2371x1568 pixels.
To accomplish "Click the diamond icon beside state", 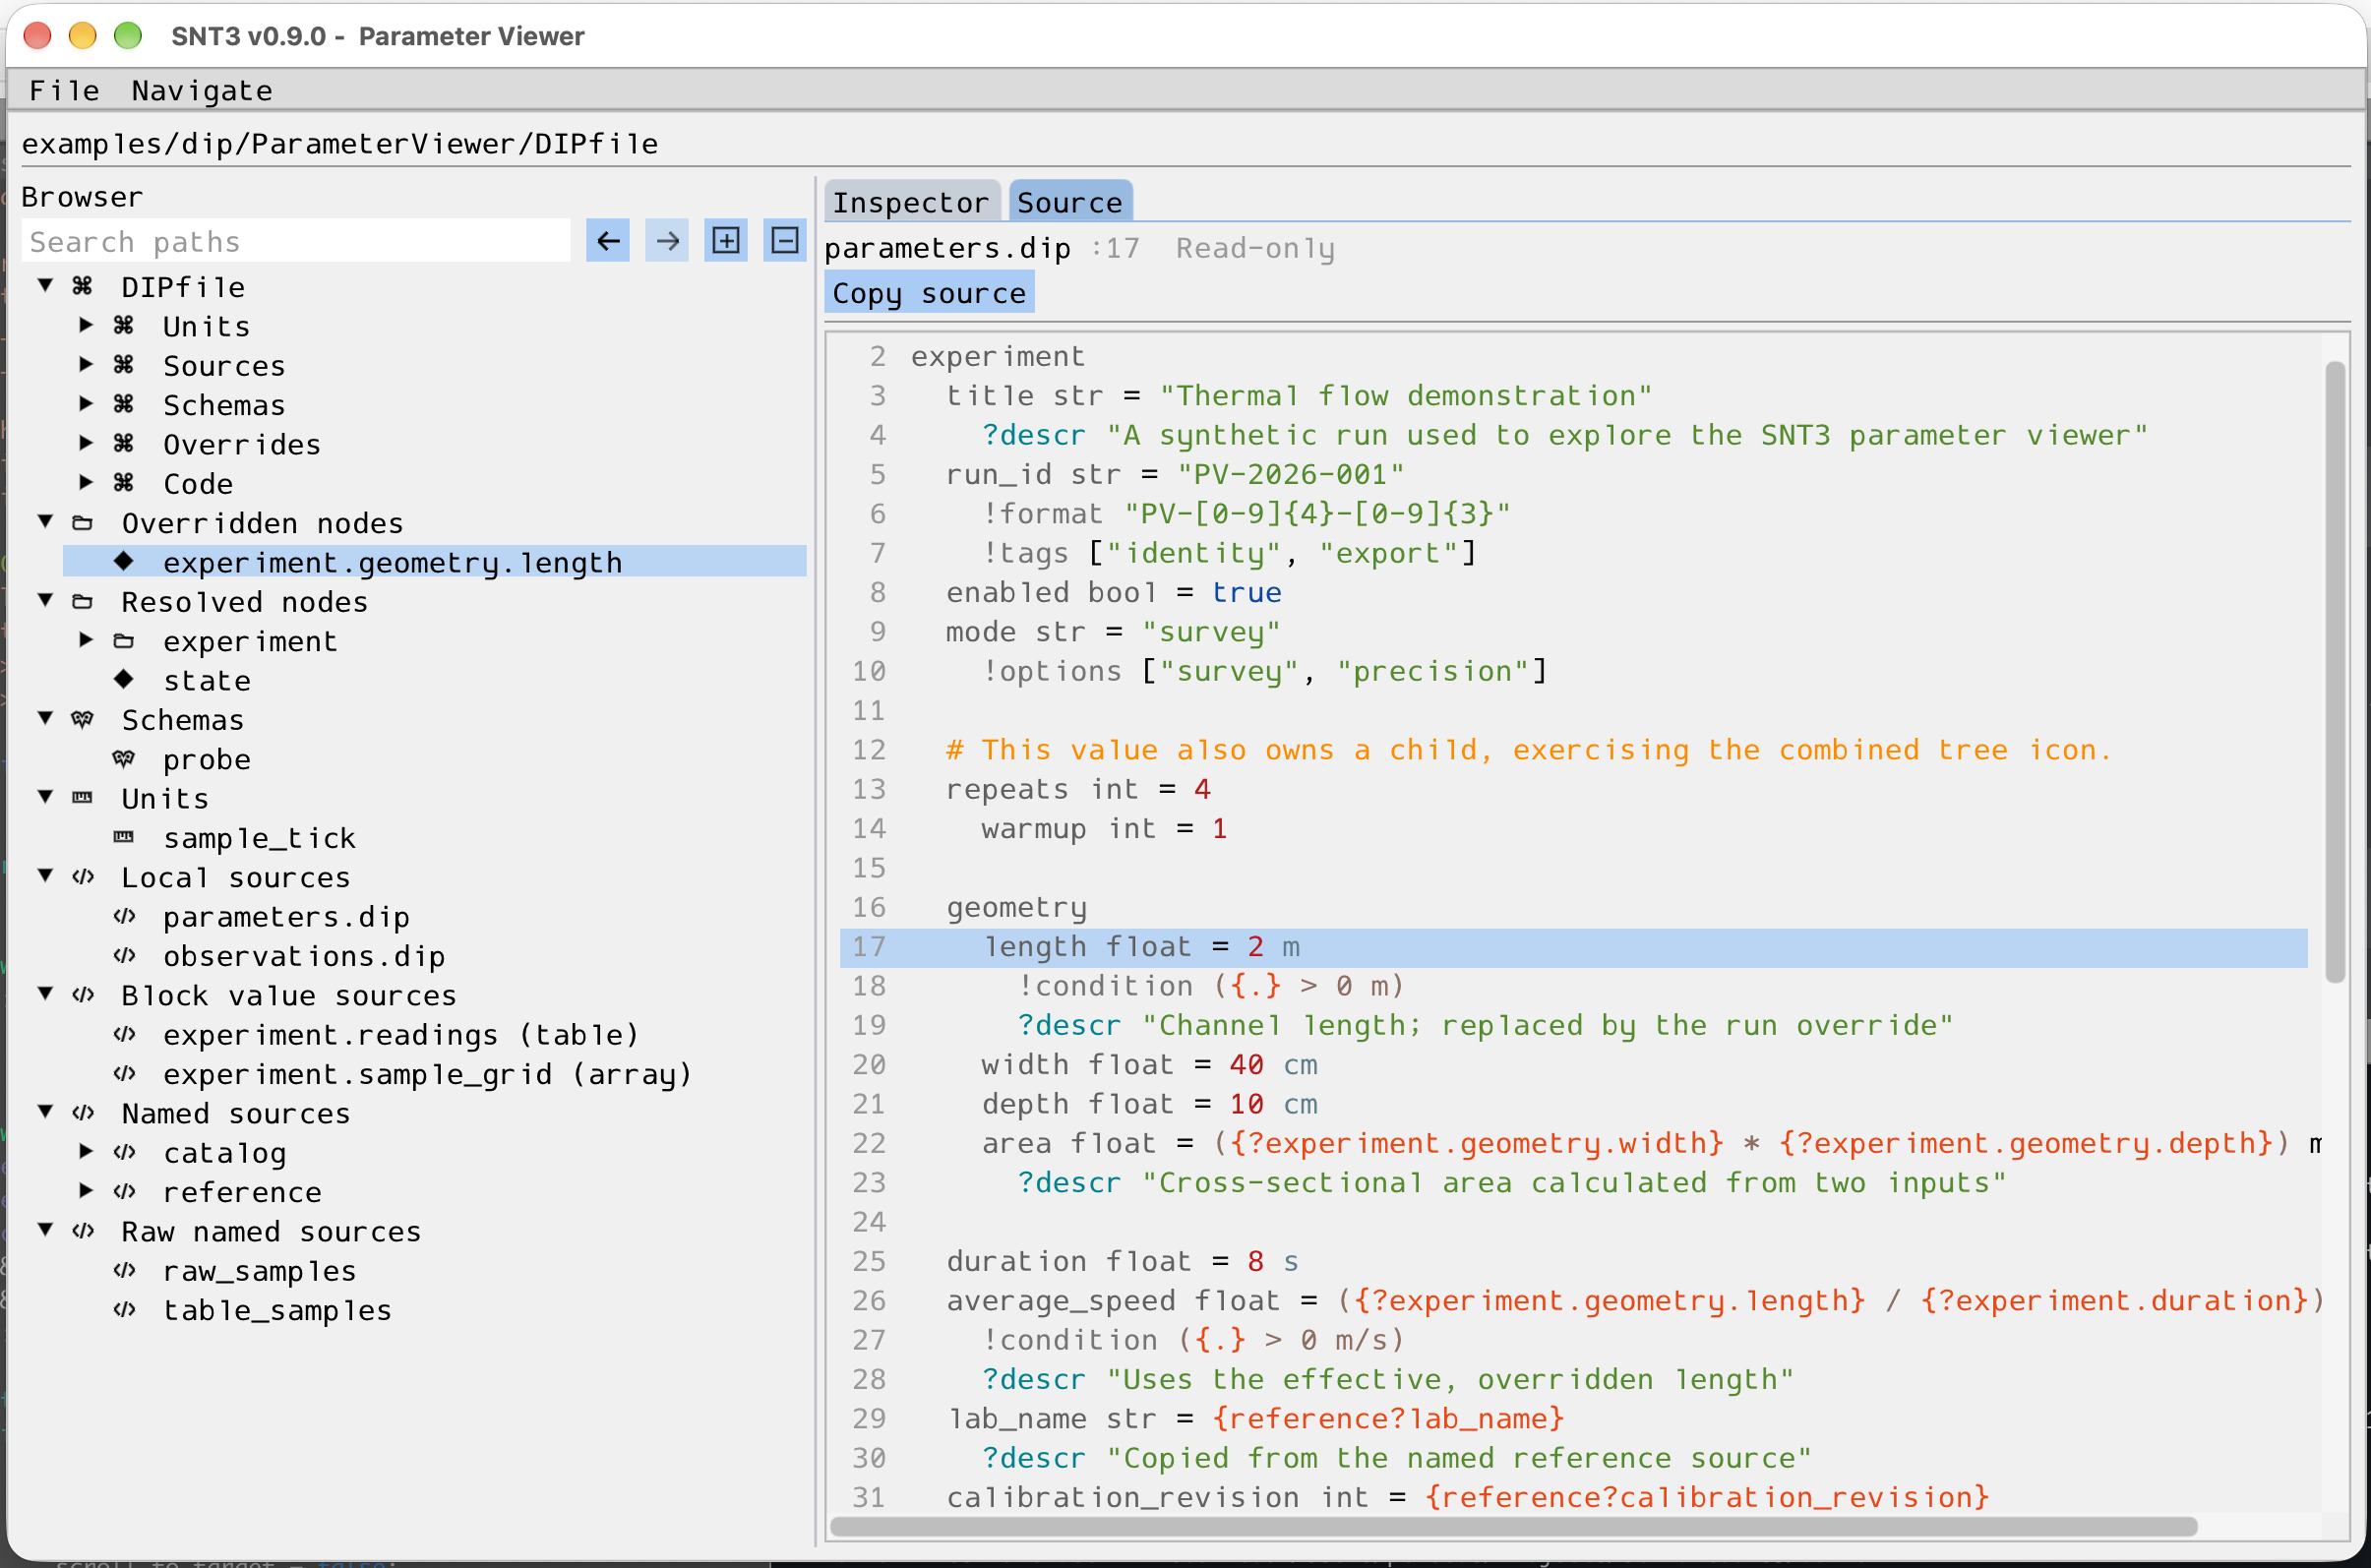I will coord(124,679).
